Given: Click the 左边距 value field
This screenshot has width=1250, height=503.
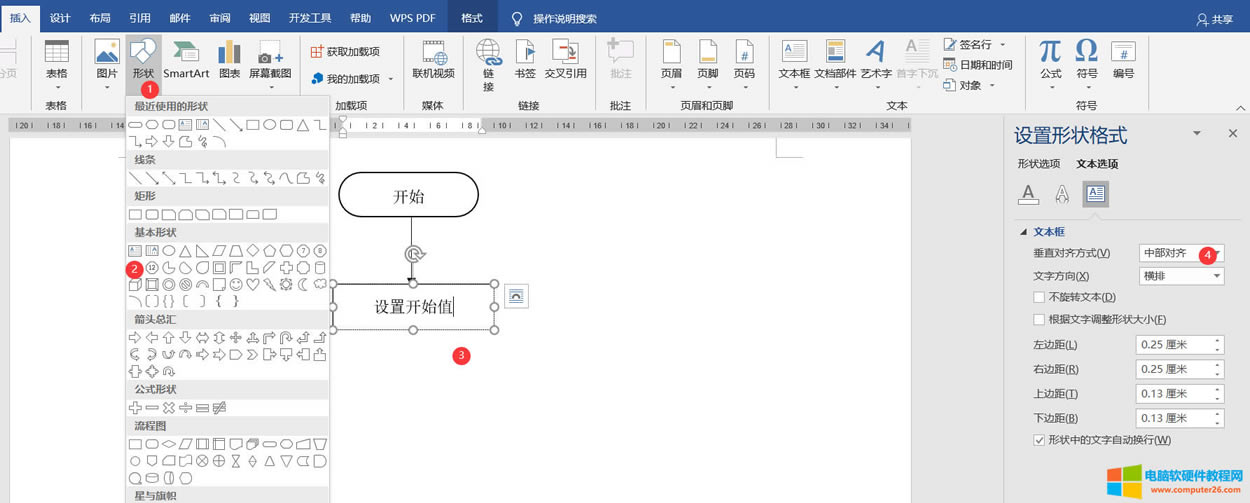Looking at the screenshot, I should [1173, 345].
